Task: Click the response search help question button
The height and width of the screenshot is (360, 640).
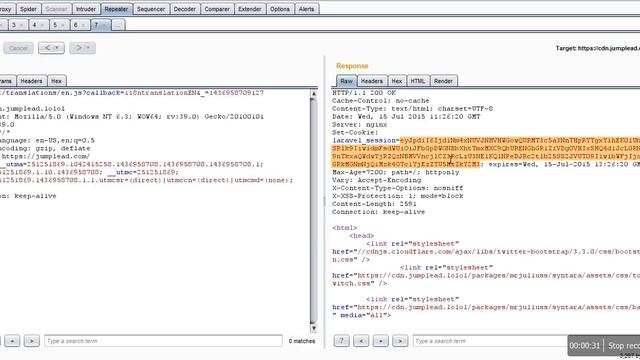Action: 342,341
